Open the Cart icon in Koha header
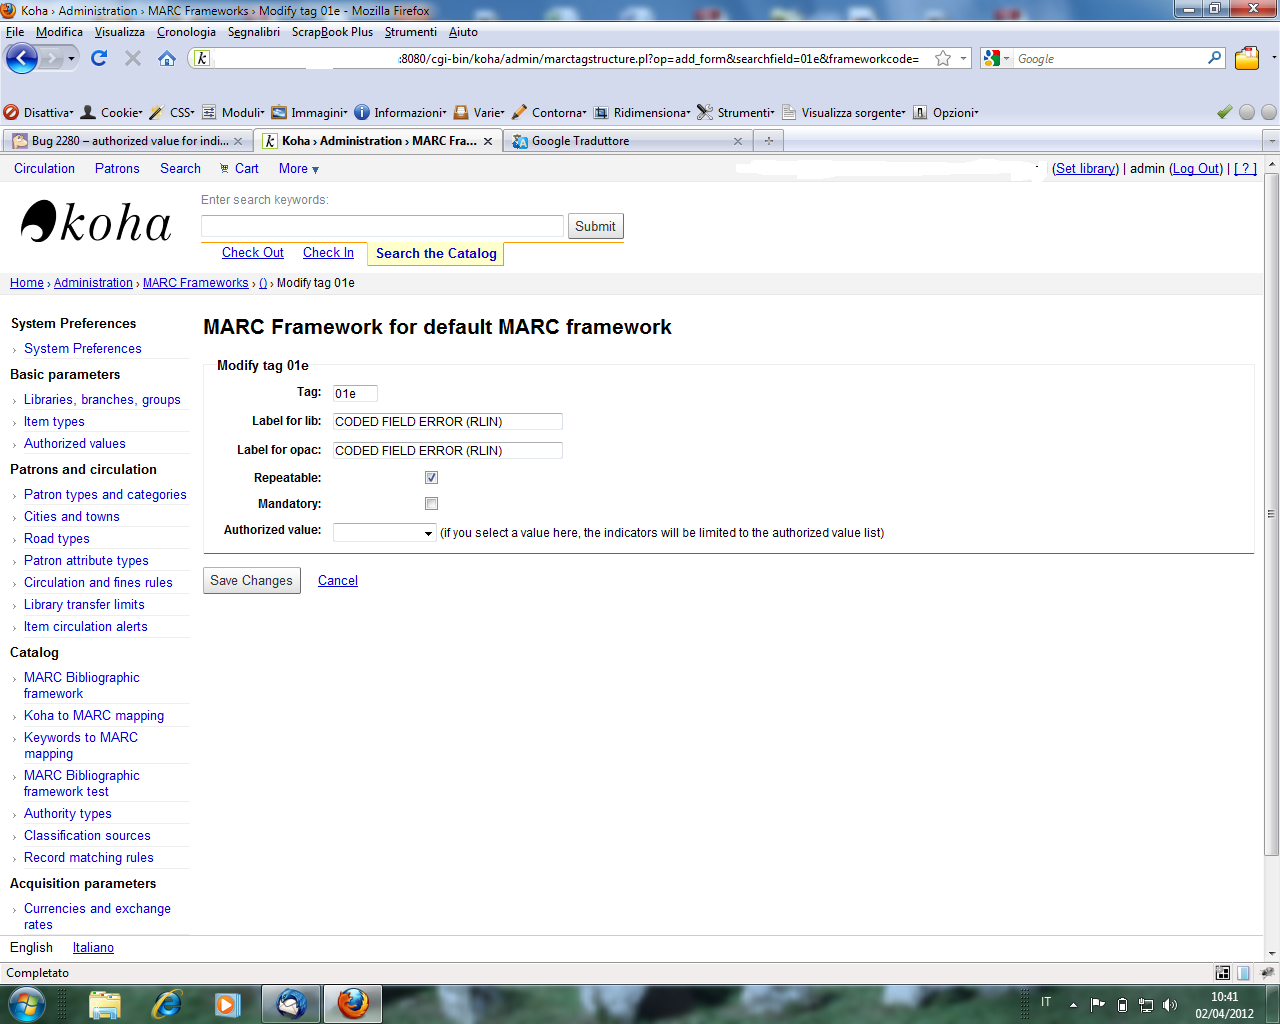1280x1024 pixels. click(225, 169)
